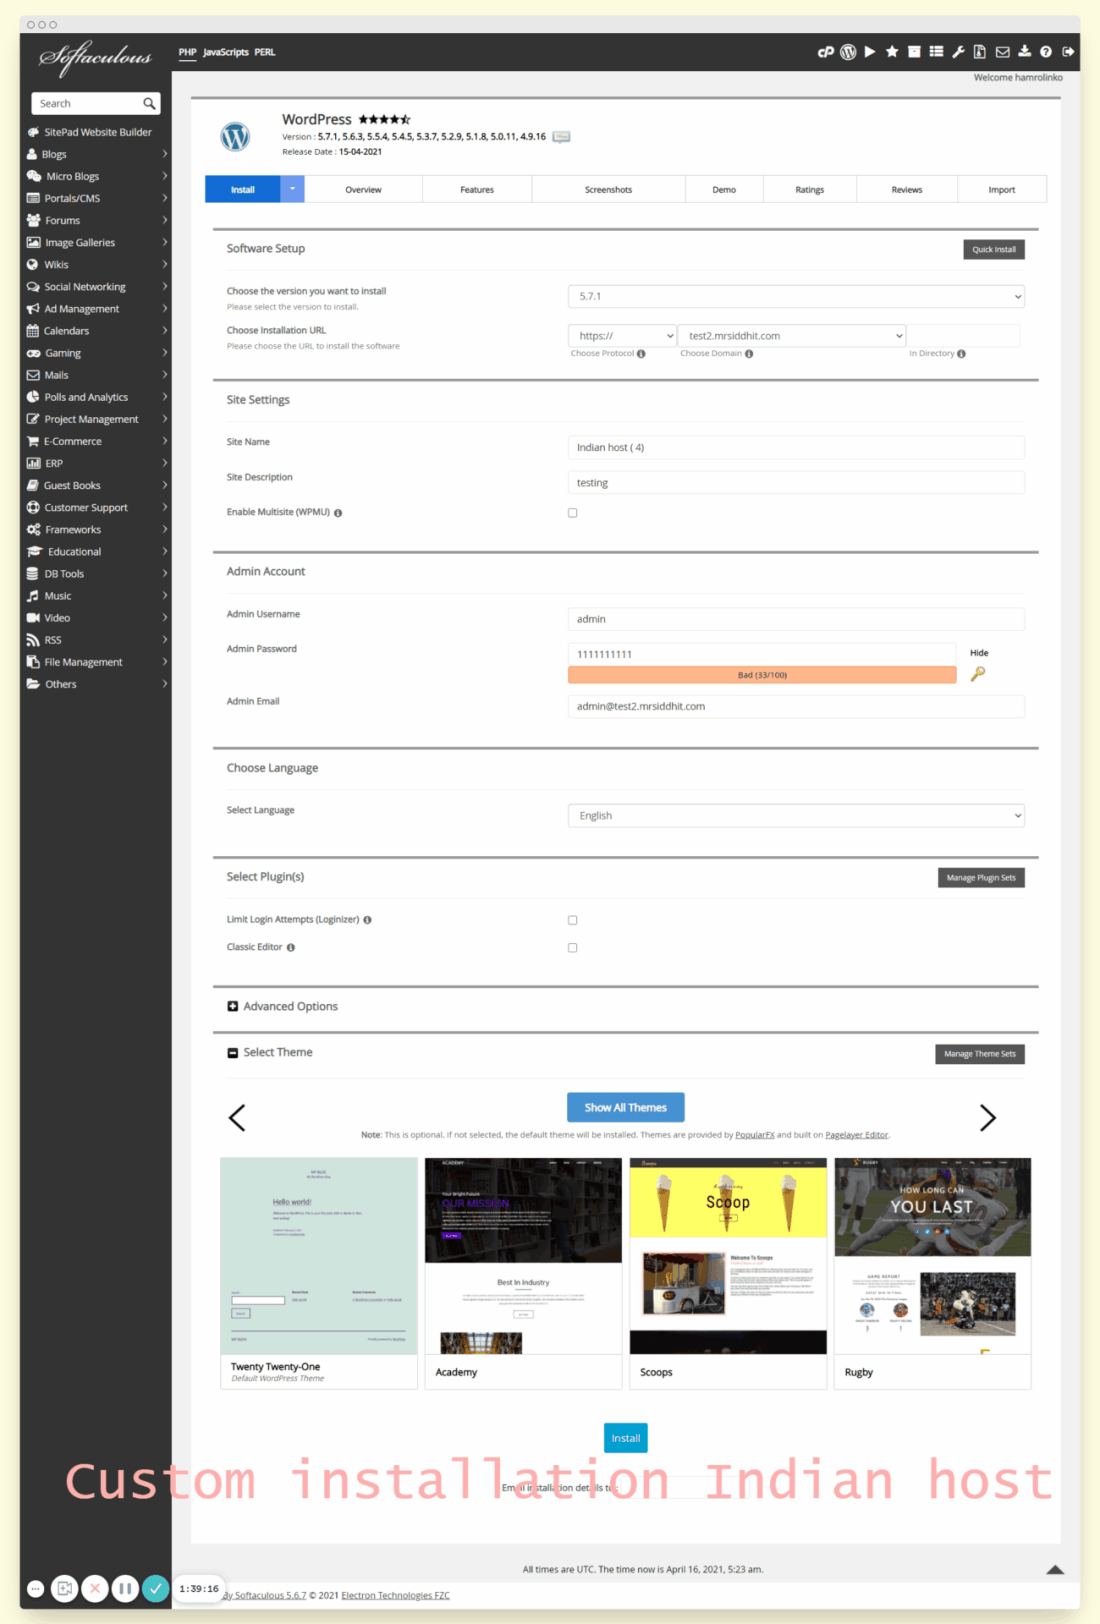Open the import download icon
This screenshot has width=1100, height=1624.
click(x=1024, y=52)
